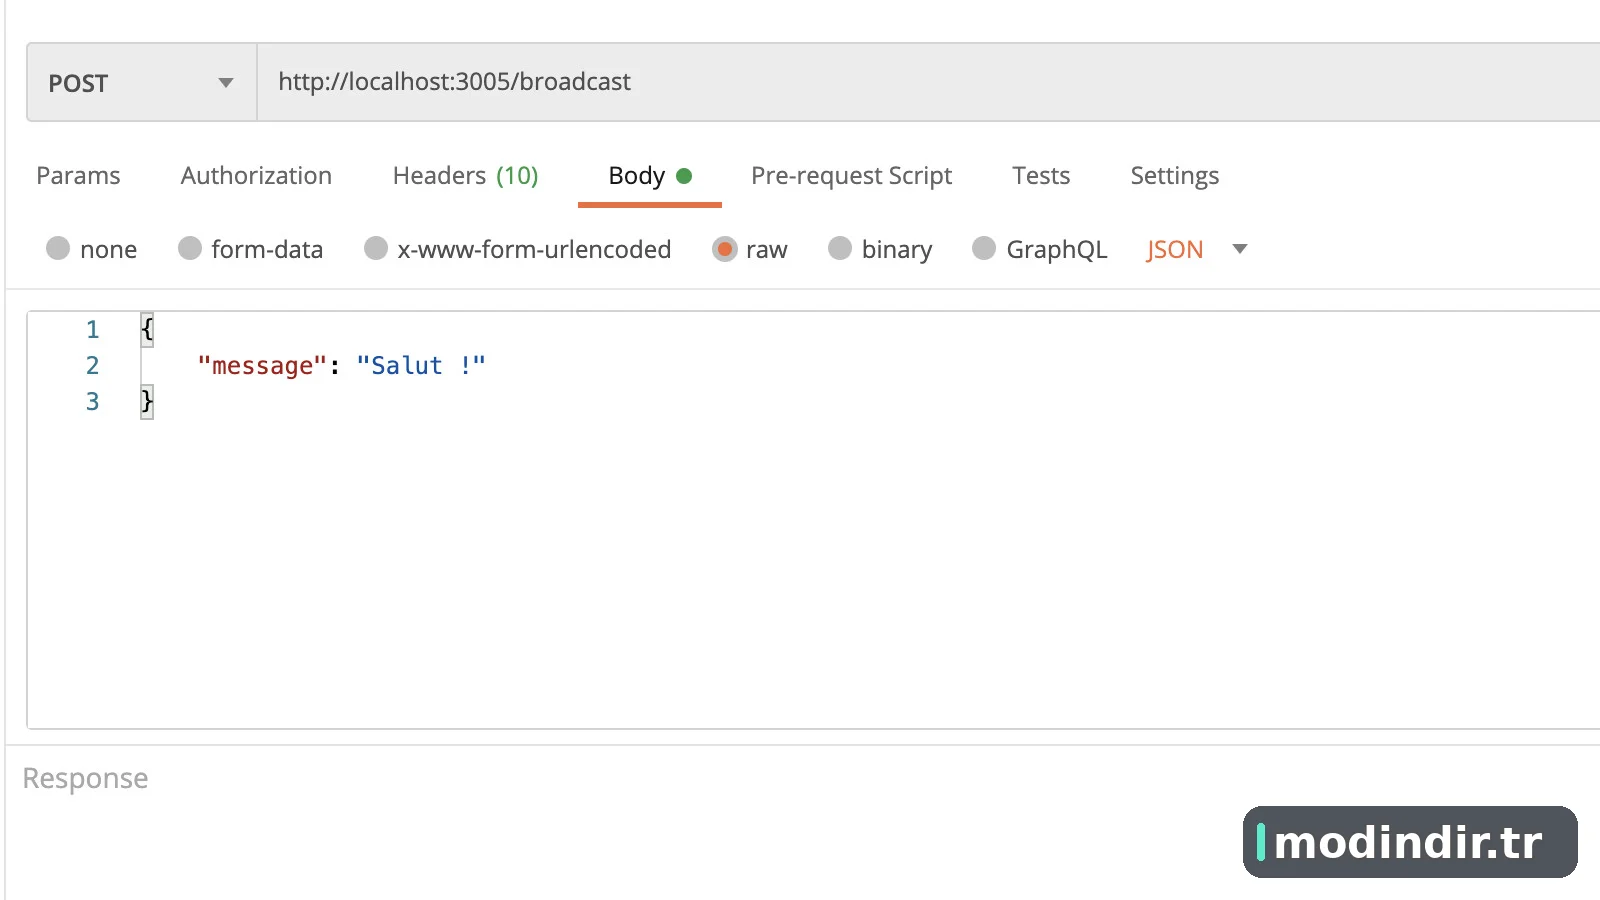
Task: Select the none body type radio
Action: coord(58,248)
